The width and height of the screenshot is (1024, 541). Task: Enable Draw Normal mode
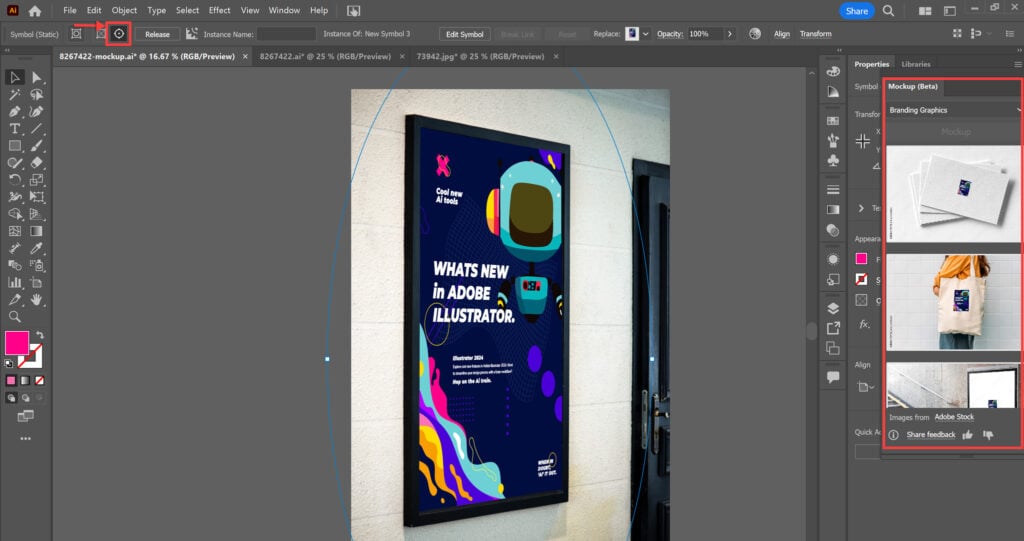coord(11,397)
